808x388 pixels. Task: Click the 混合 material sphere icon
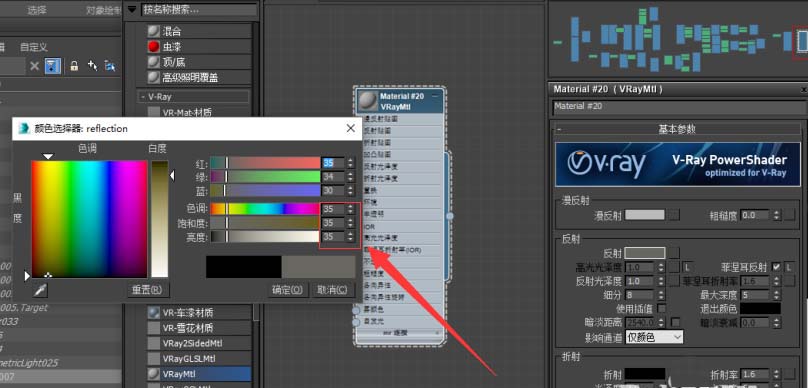click(154, 31)
